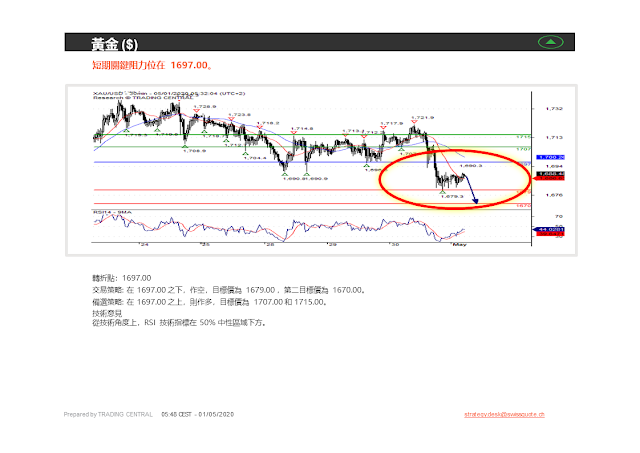Viewport: 640px width, 453px height.
Task: Click the 備選策略 line with 1707.00 and 1715.00
Action: [209, 302]
